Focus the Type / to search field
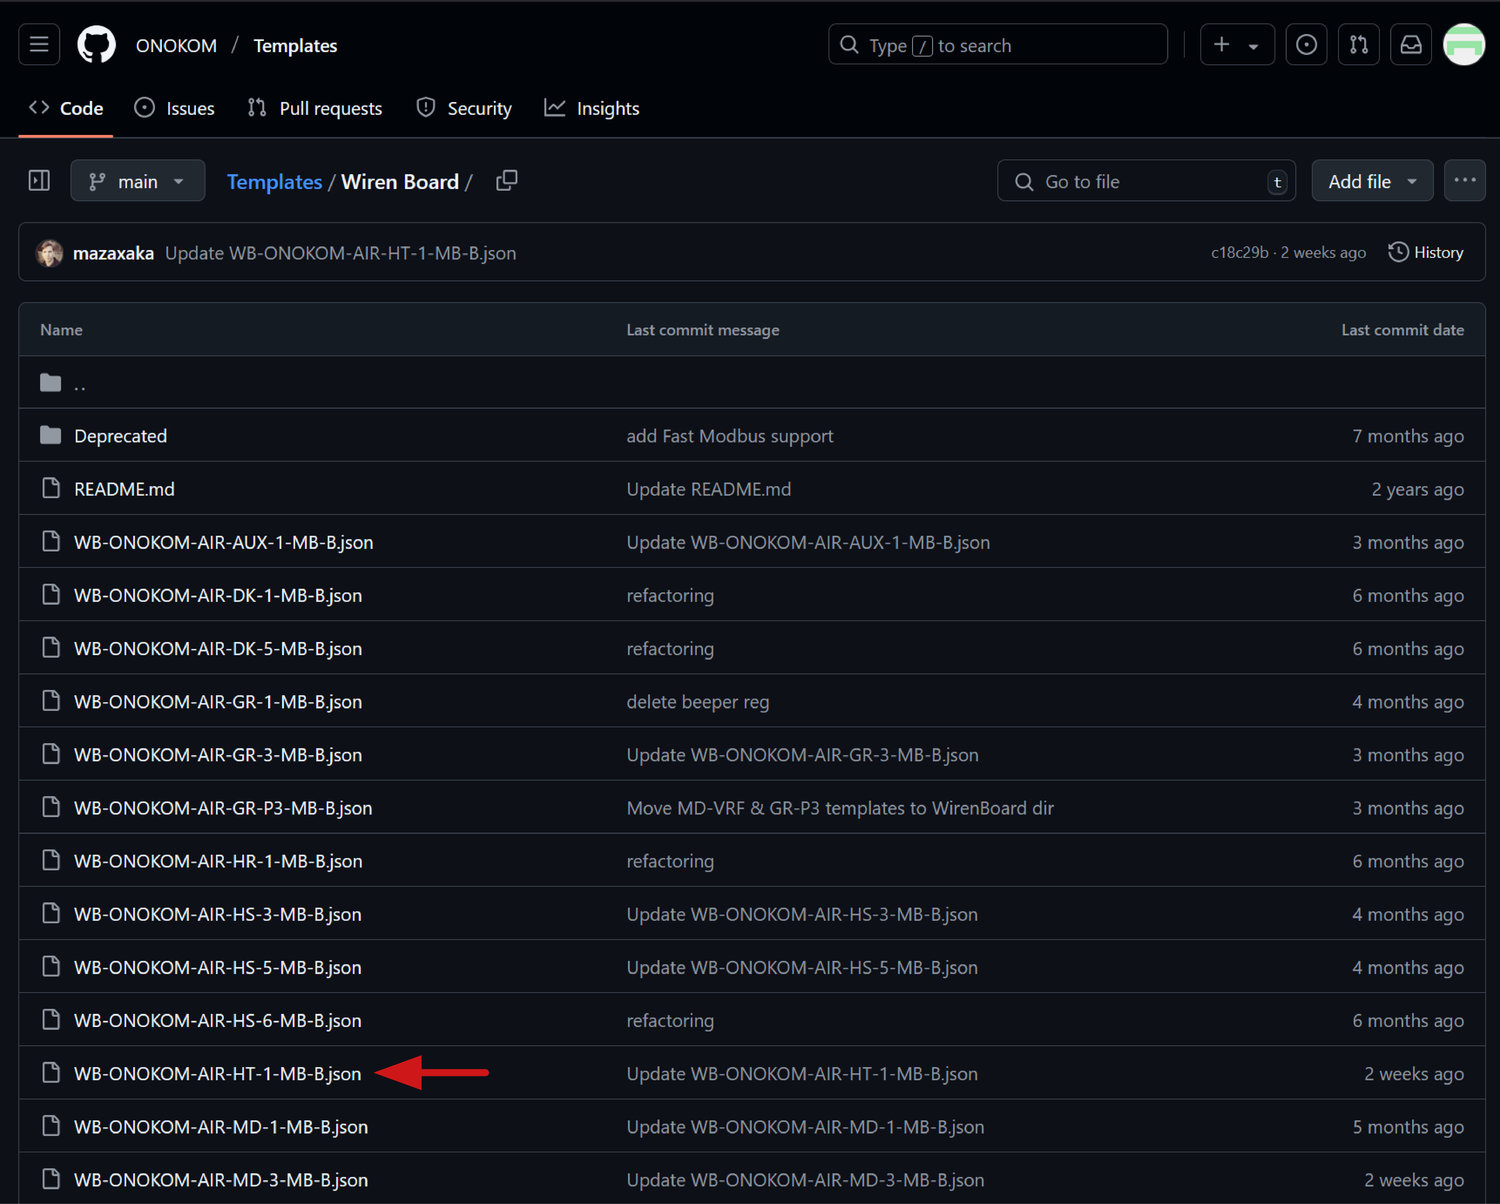 click(x=998, y=45)
